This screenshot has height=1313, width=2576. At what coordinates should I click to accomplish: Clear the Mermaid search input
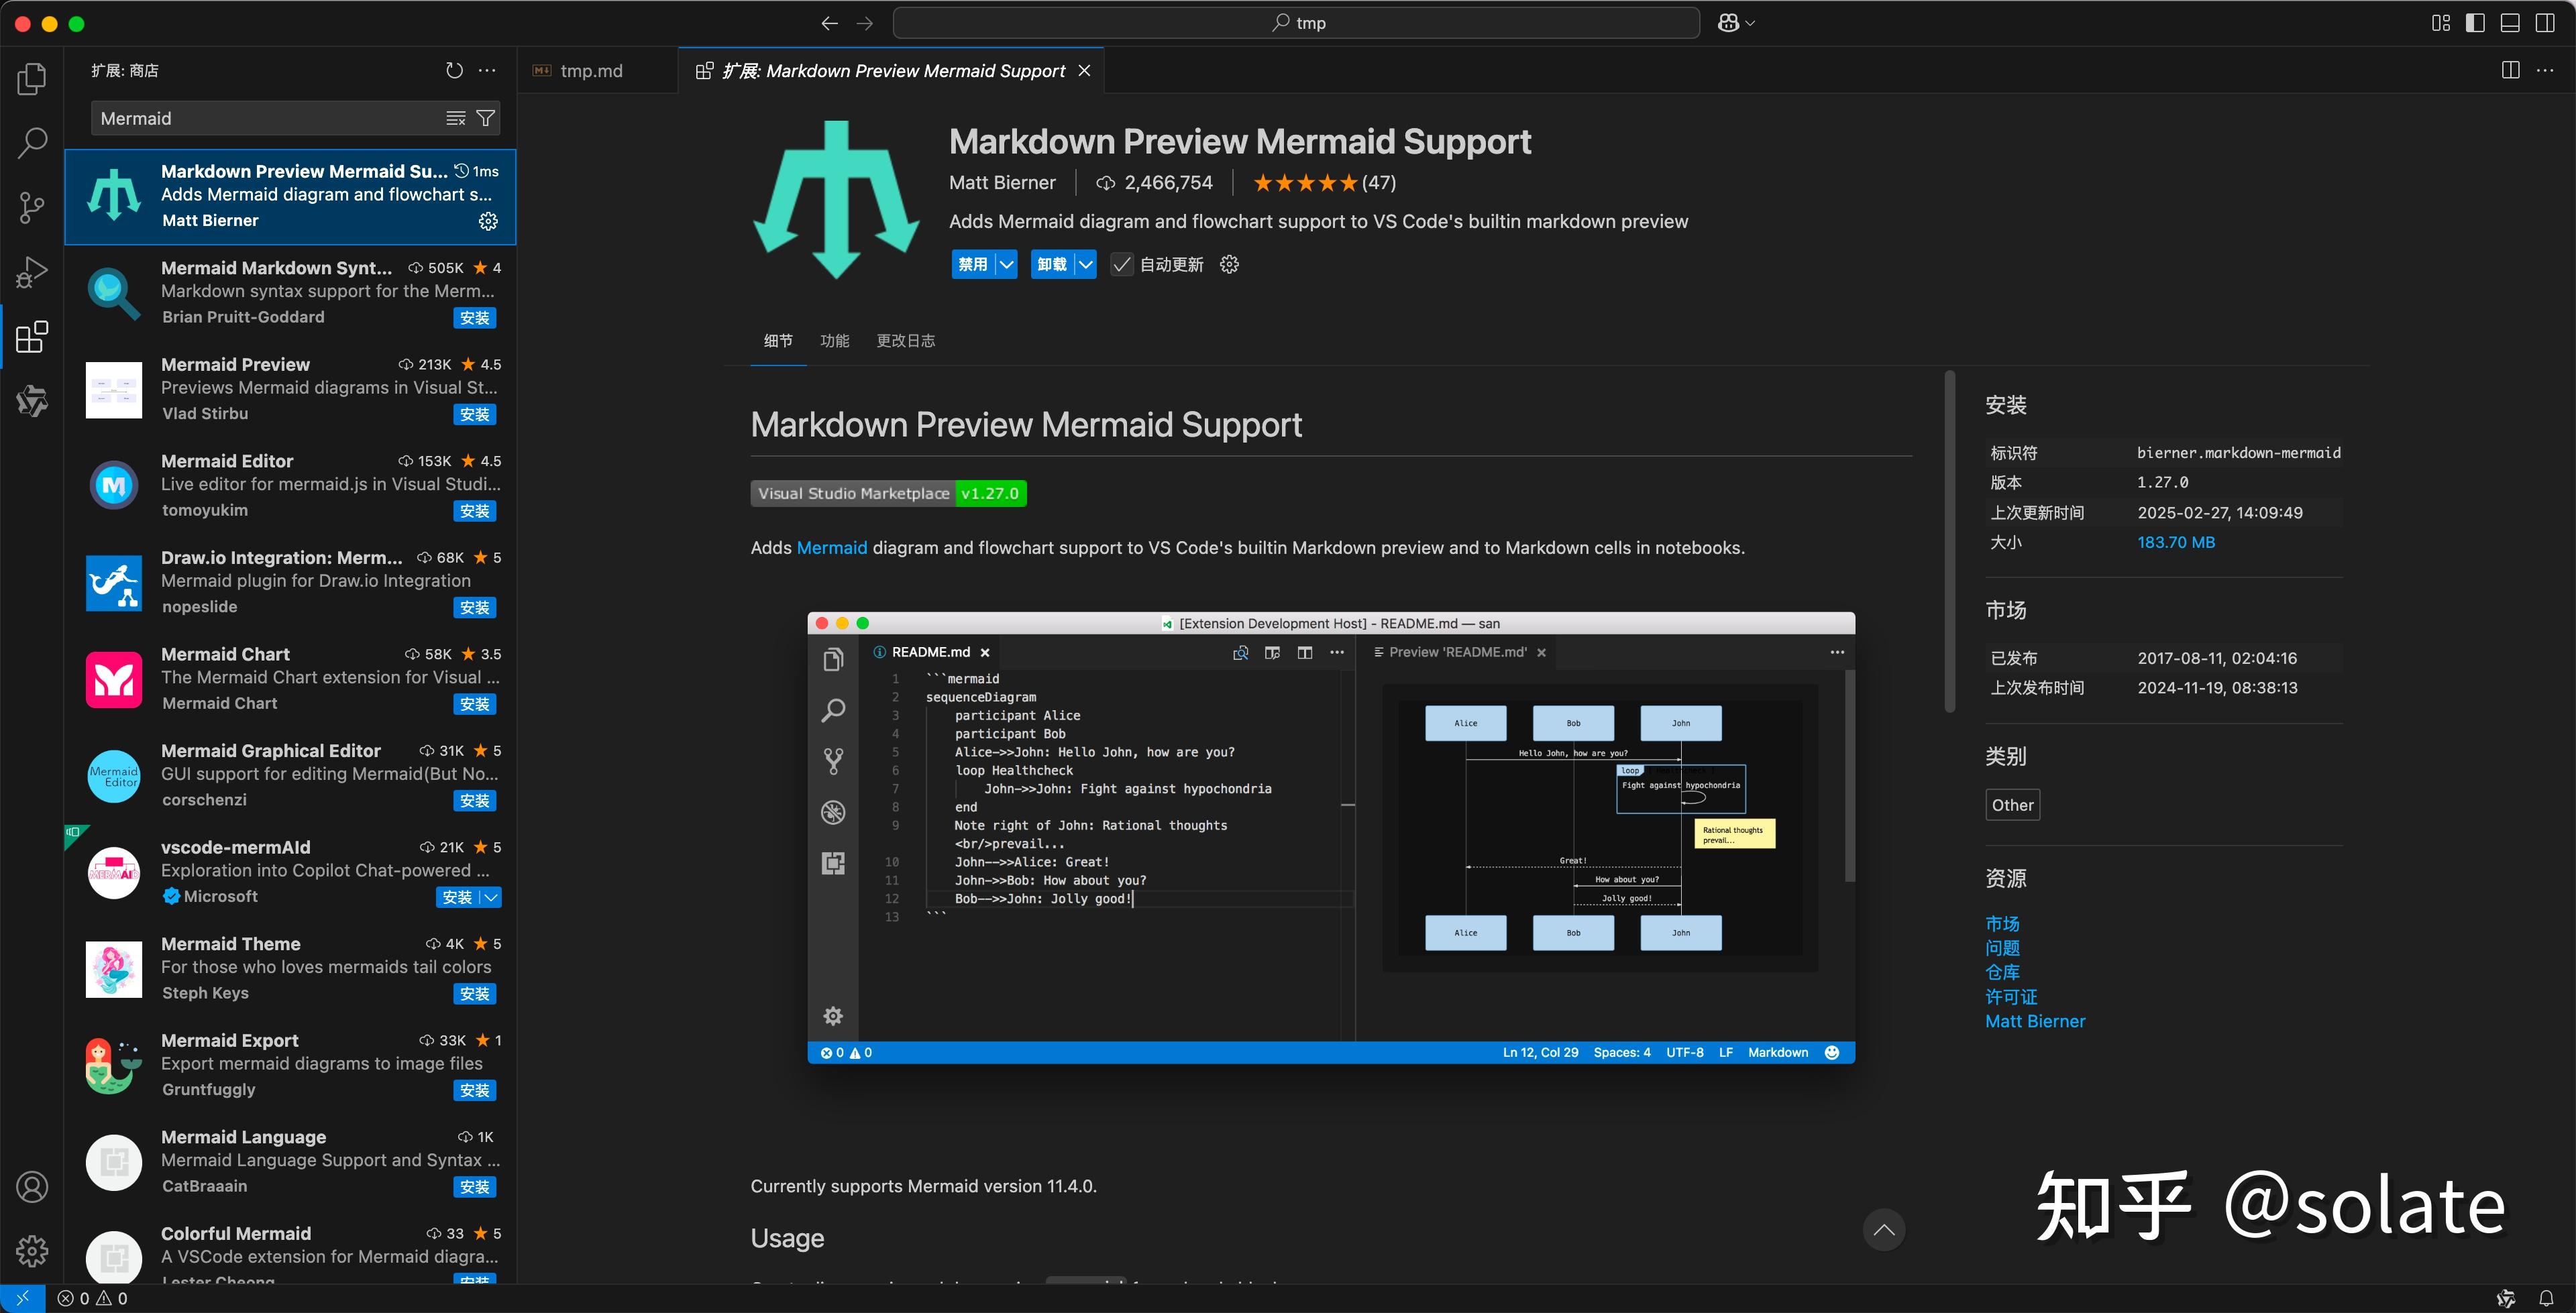[456, 118]
